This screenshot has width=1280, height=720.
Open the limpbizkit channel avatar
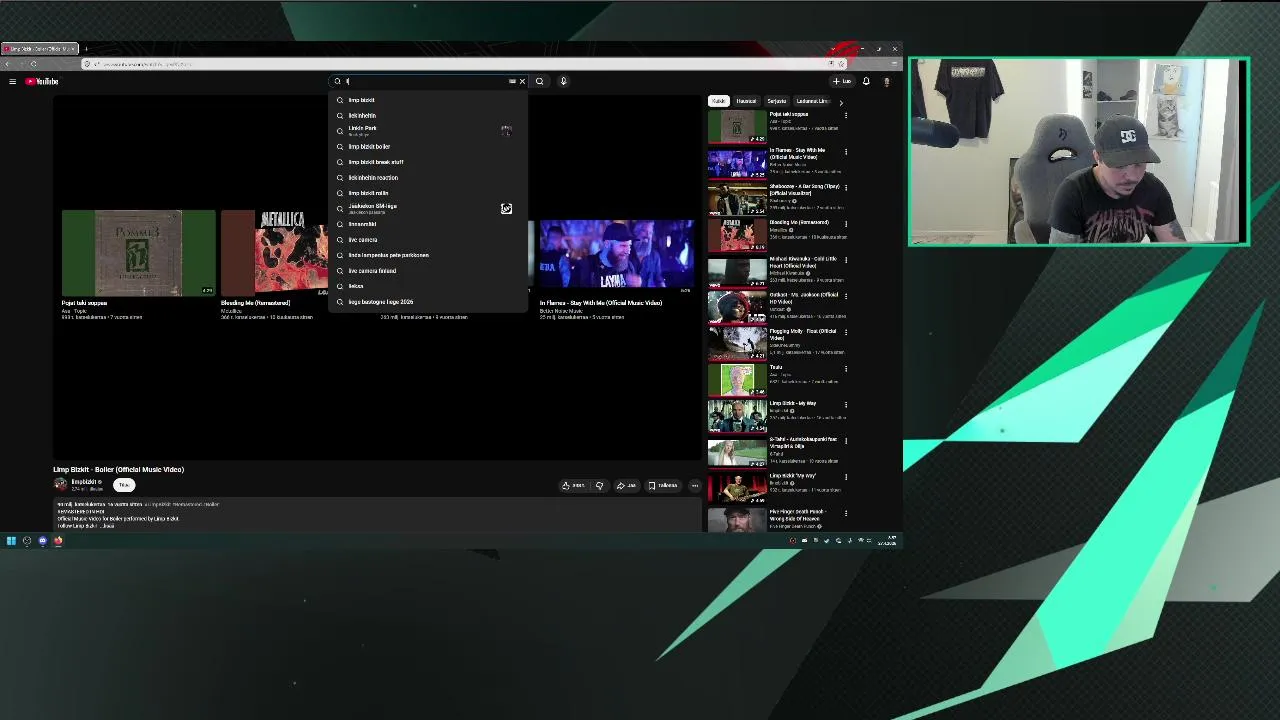pos(60,484)
